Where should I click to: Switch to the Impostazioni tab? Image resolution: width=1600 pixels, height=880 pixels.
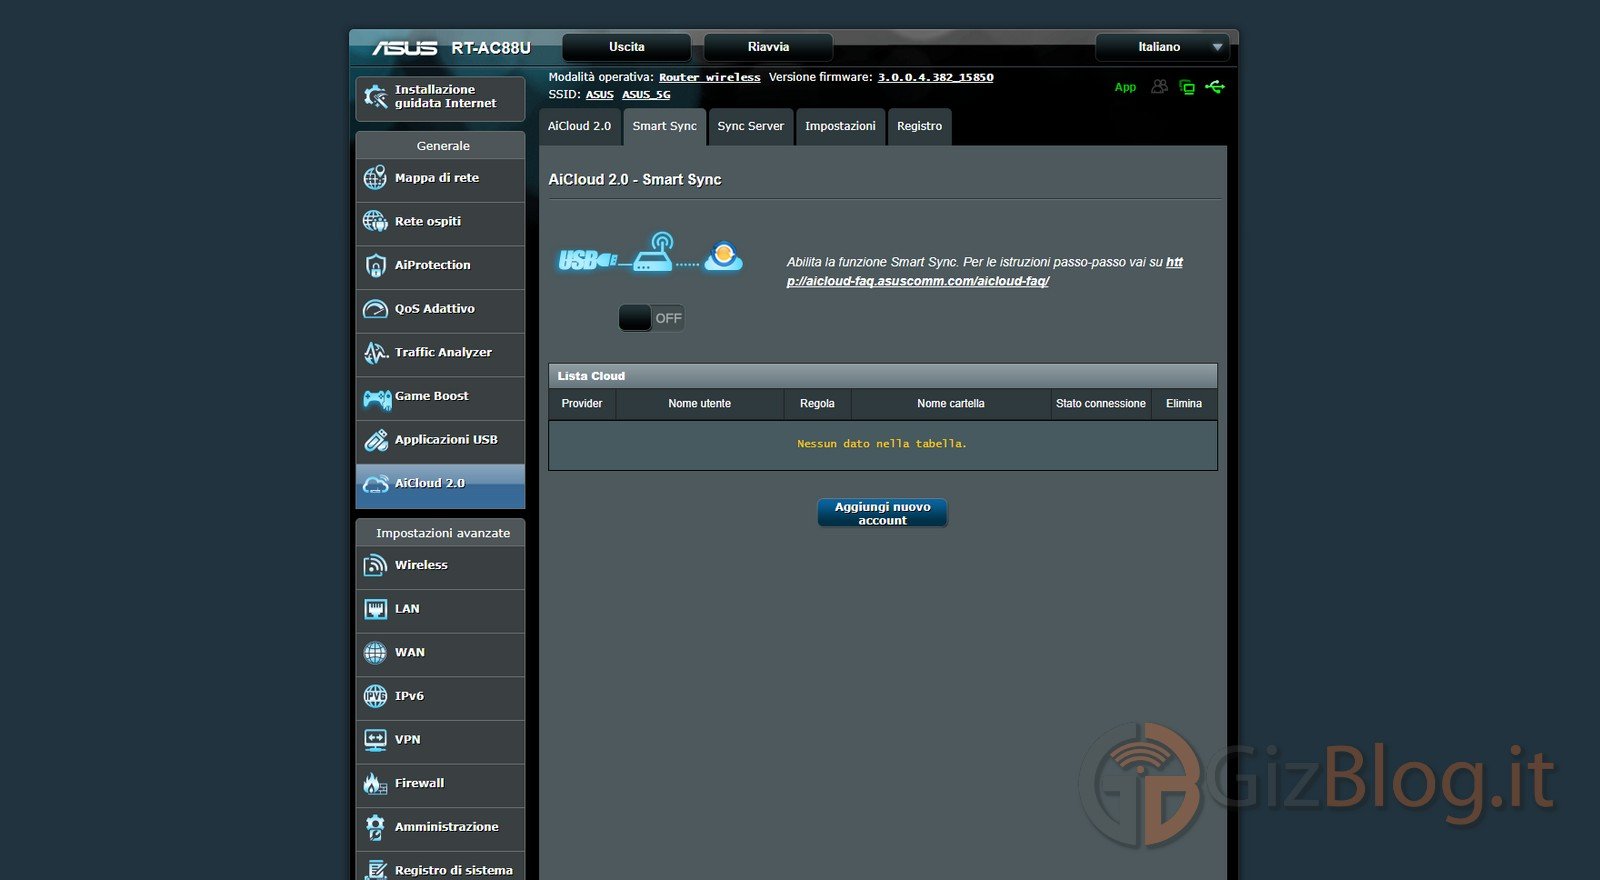point(840,127)
